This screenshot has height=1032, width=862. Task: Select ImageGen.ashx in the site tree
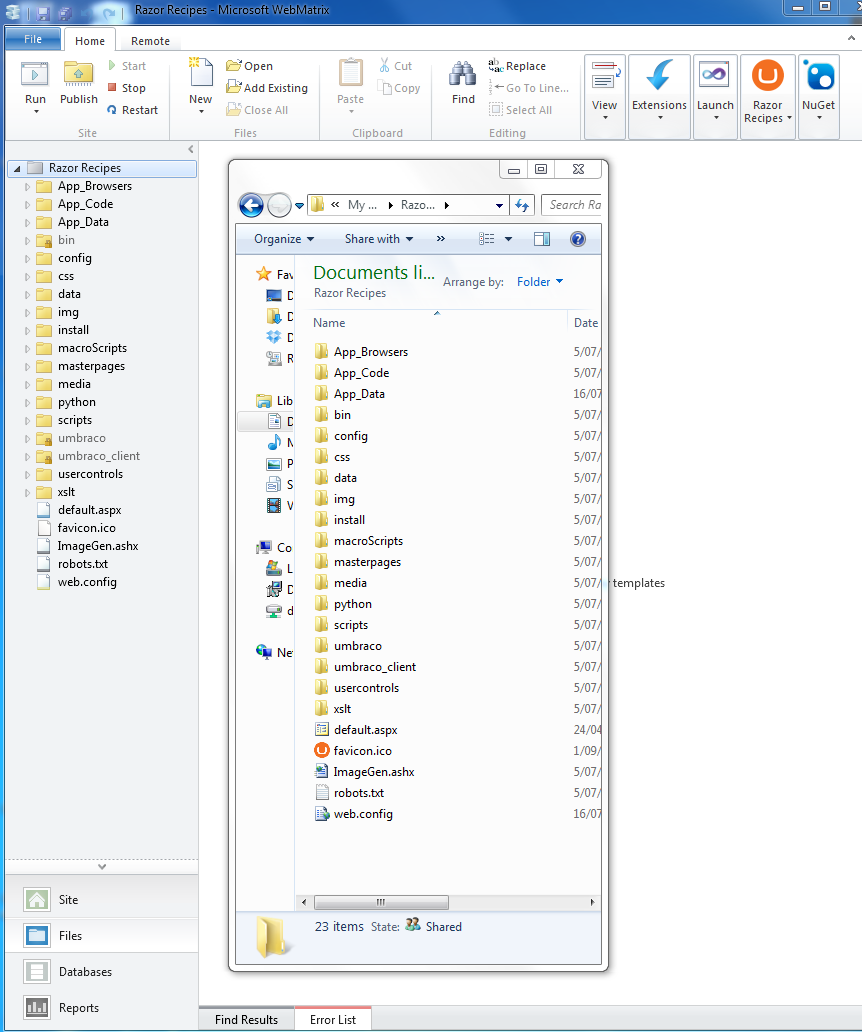(x=97, y=546)
